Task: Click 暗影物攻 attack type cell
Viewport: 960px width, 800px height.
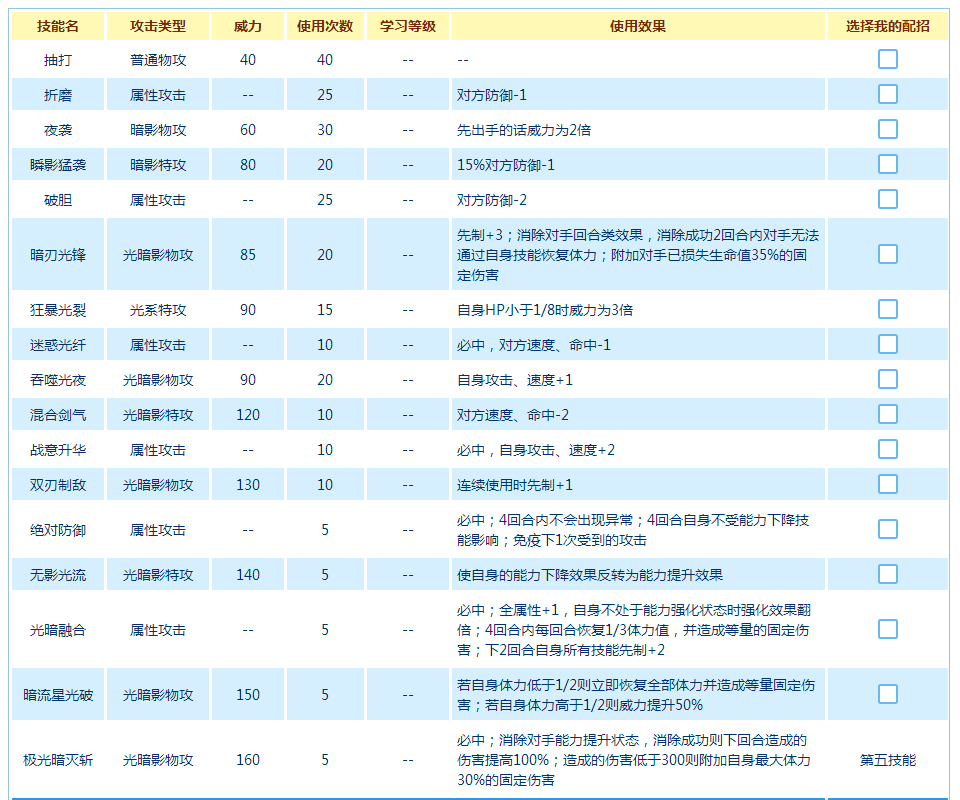Action: pyautogui.click(x=157, y=130)
